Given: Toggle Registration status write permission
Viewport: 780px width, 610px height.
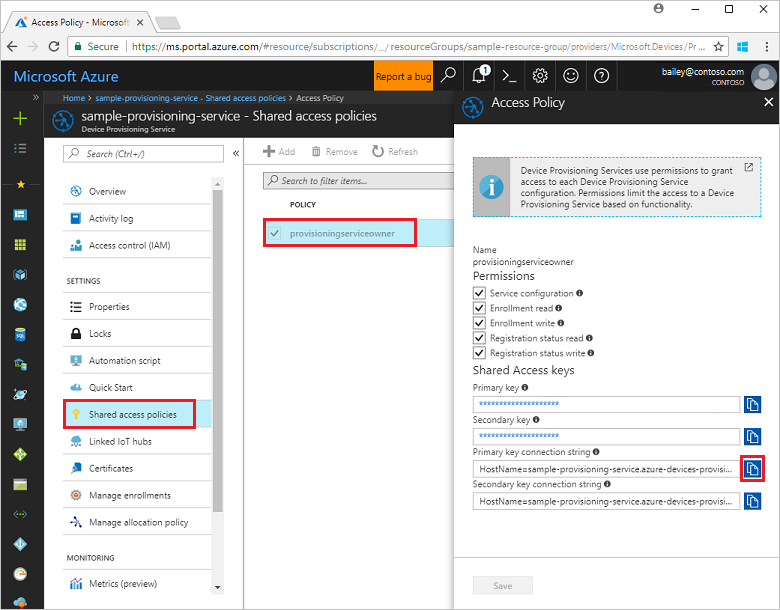Looking at the screenshot, I should 479,353.
